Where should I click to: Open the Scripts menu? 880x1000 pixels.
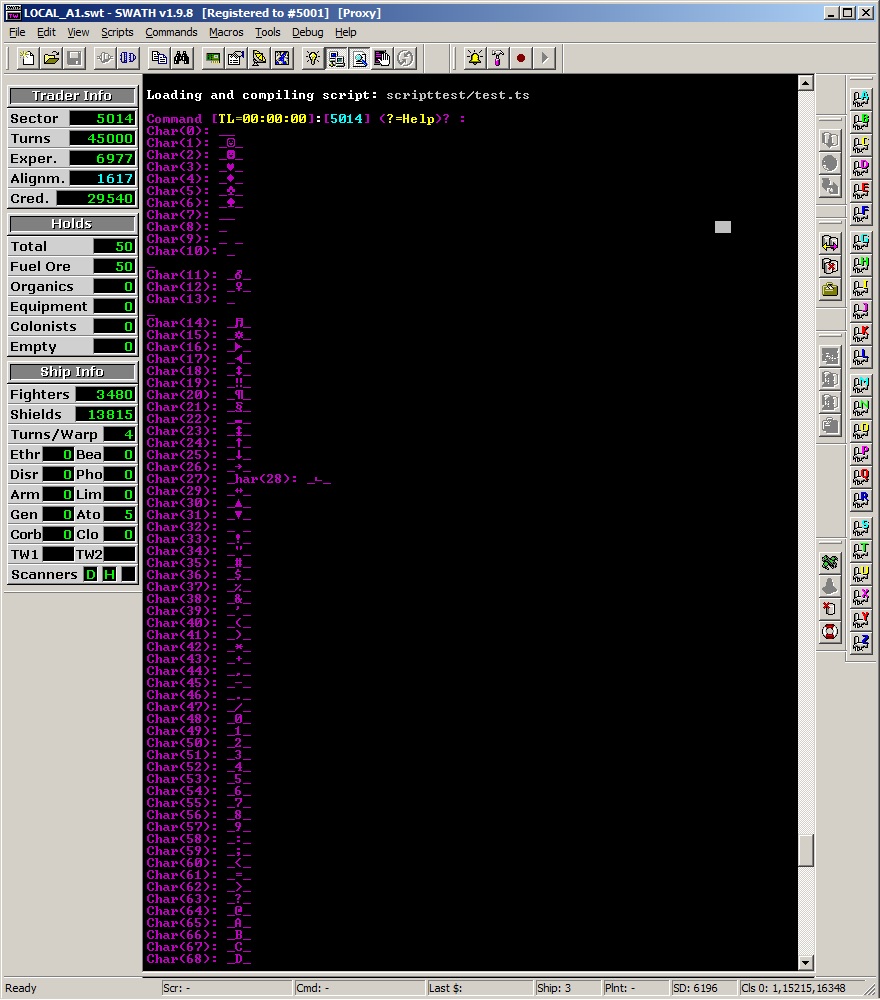click(117, 32)
